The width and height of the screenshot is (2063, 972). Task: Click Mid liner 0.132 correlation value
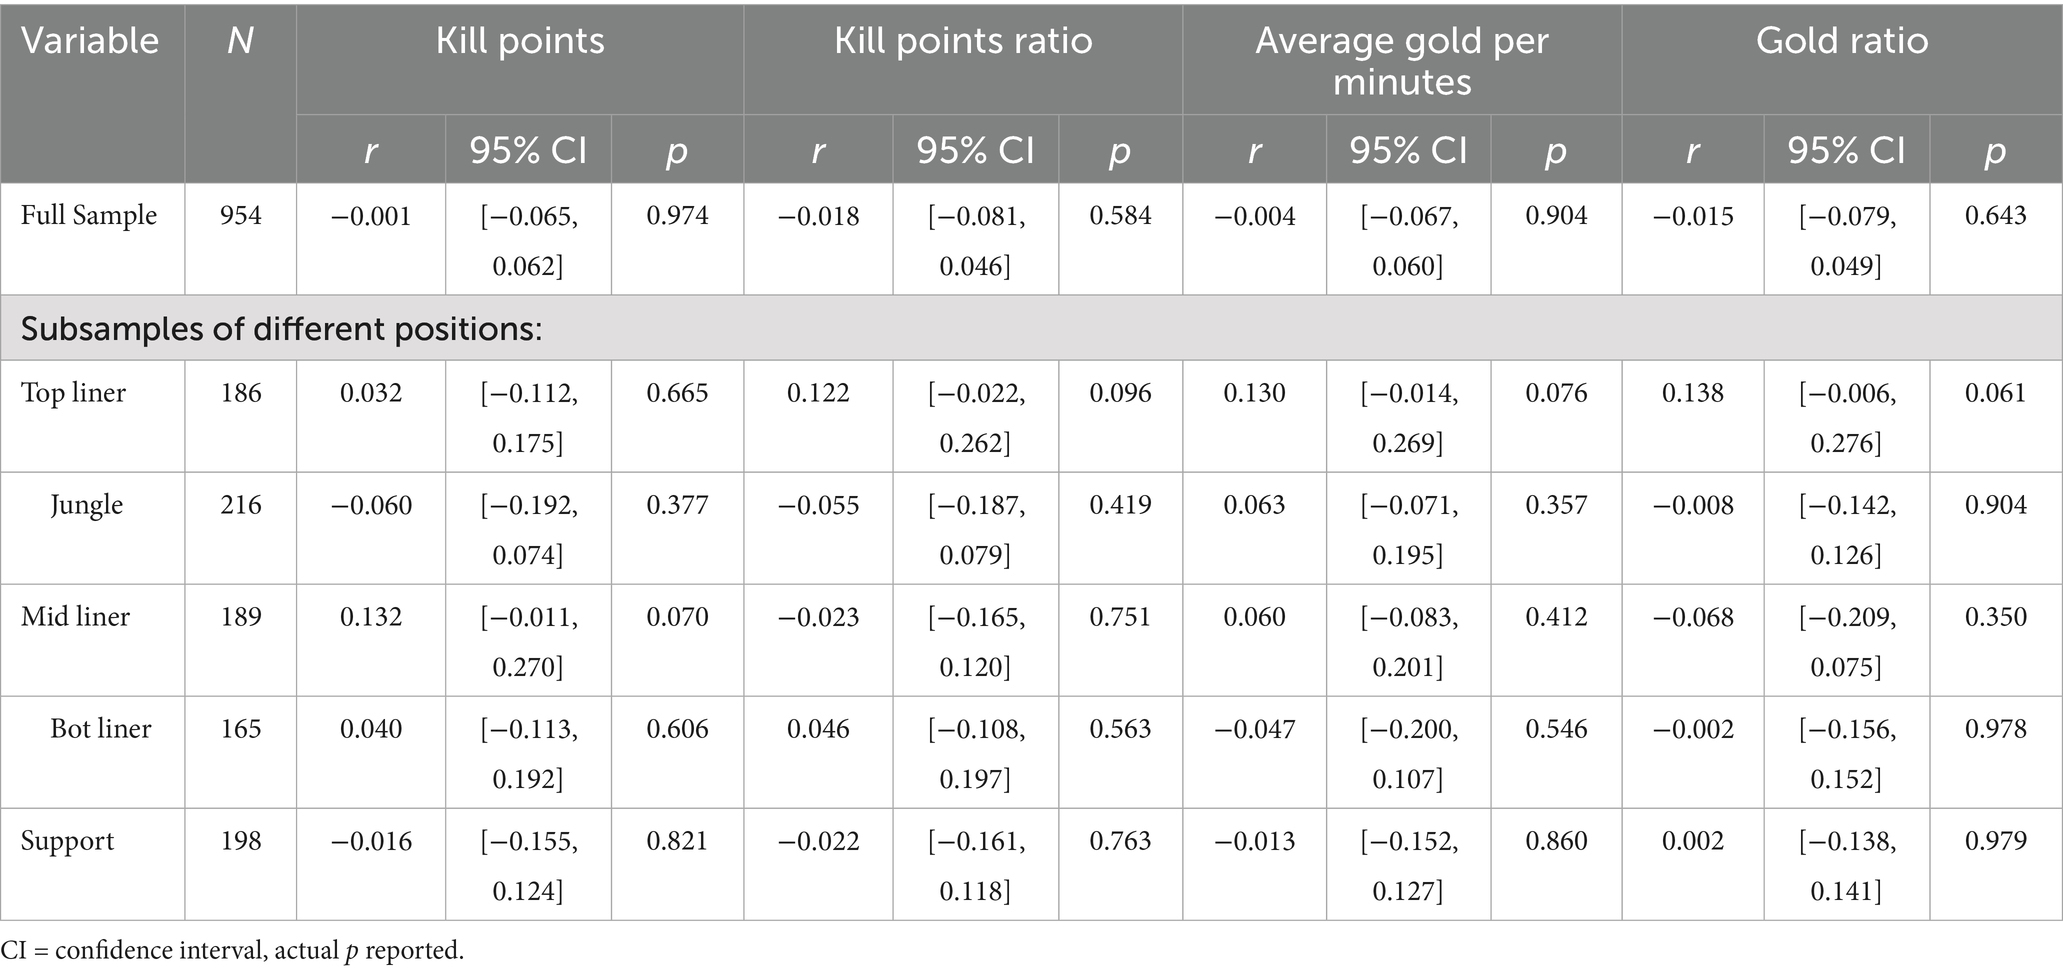(x=371, y=617)
